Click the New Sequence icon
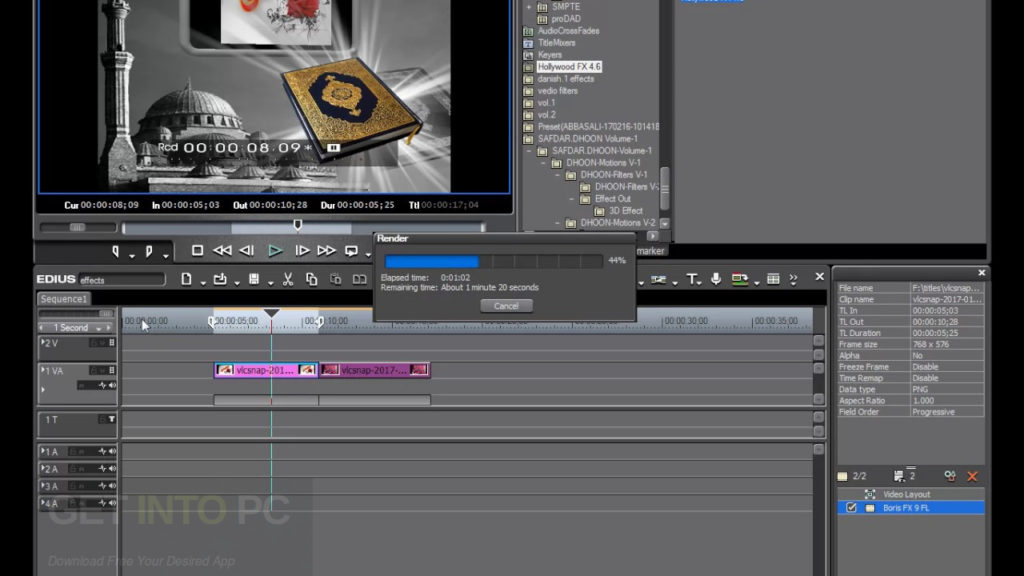This screenshot has width=1024, height=576. (x=186, y=279)
